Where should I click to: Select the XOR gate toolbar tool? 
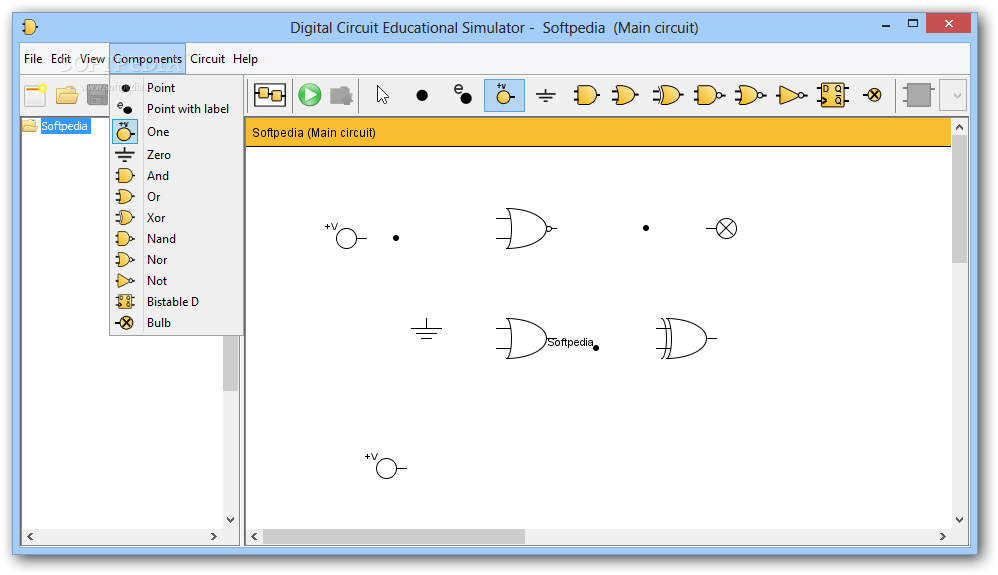(667, 96)
